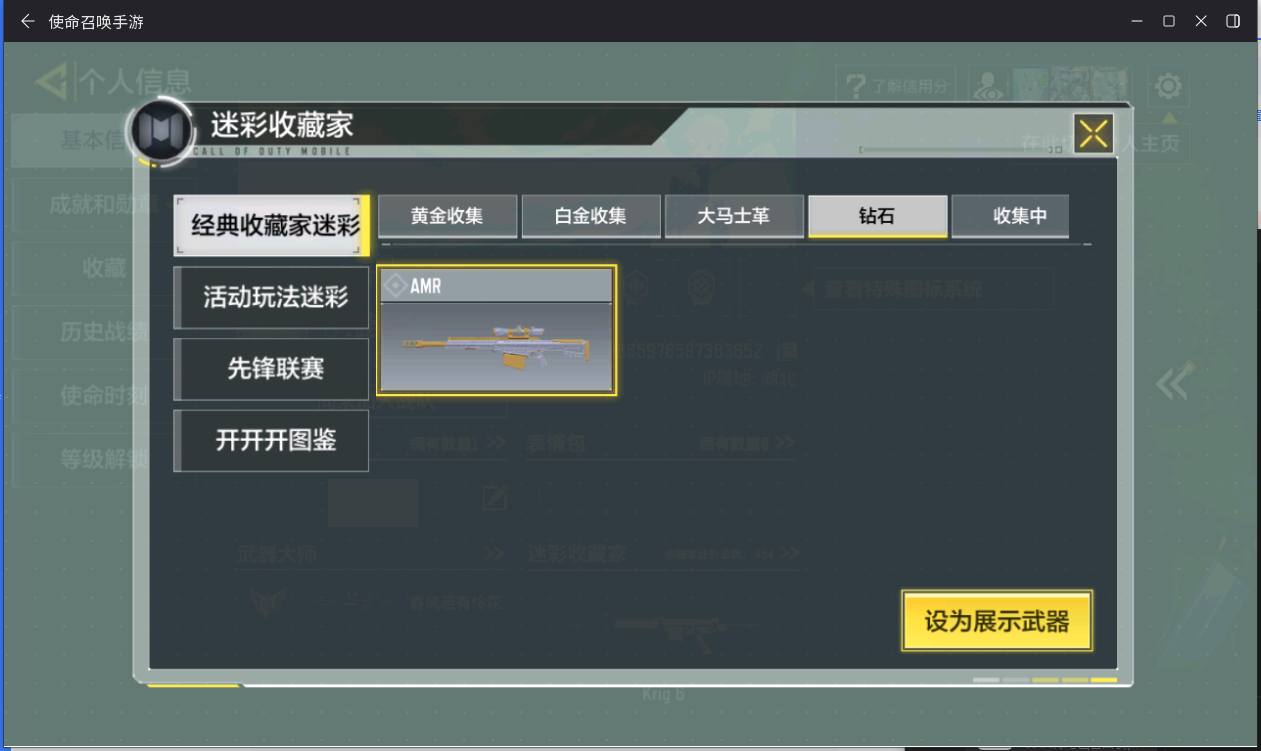Open the settings gear icon behind the dialog
The width and height of the screenshot is (1261, 751).
[x=1168, y=87]
